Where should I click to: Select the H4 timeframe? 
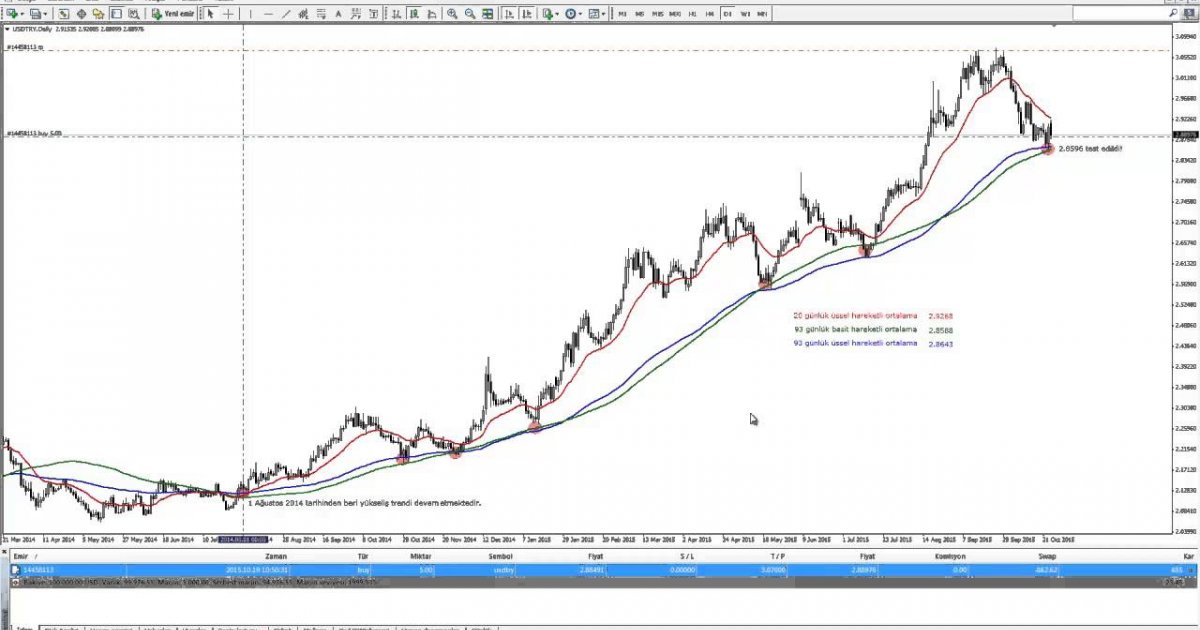[710, 14]
